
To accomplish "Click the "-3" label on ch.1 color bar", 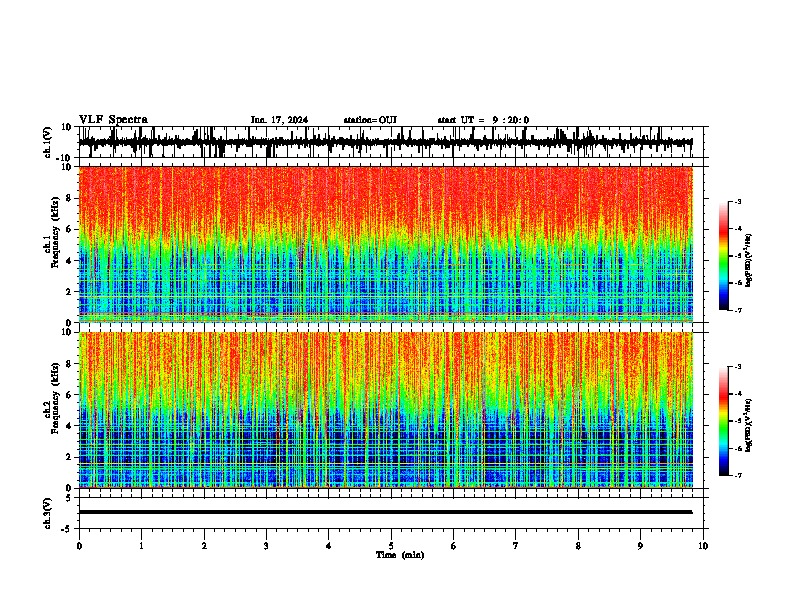I will (737, 202).
